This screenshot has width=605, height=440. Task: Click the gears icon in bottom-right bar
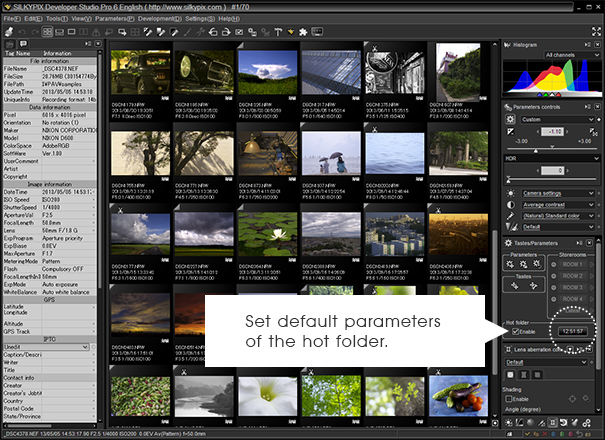click(x=586, y=423)
